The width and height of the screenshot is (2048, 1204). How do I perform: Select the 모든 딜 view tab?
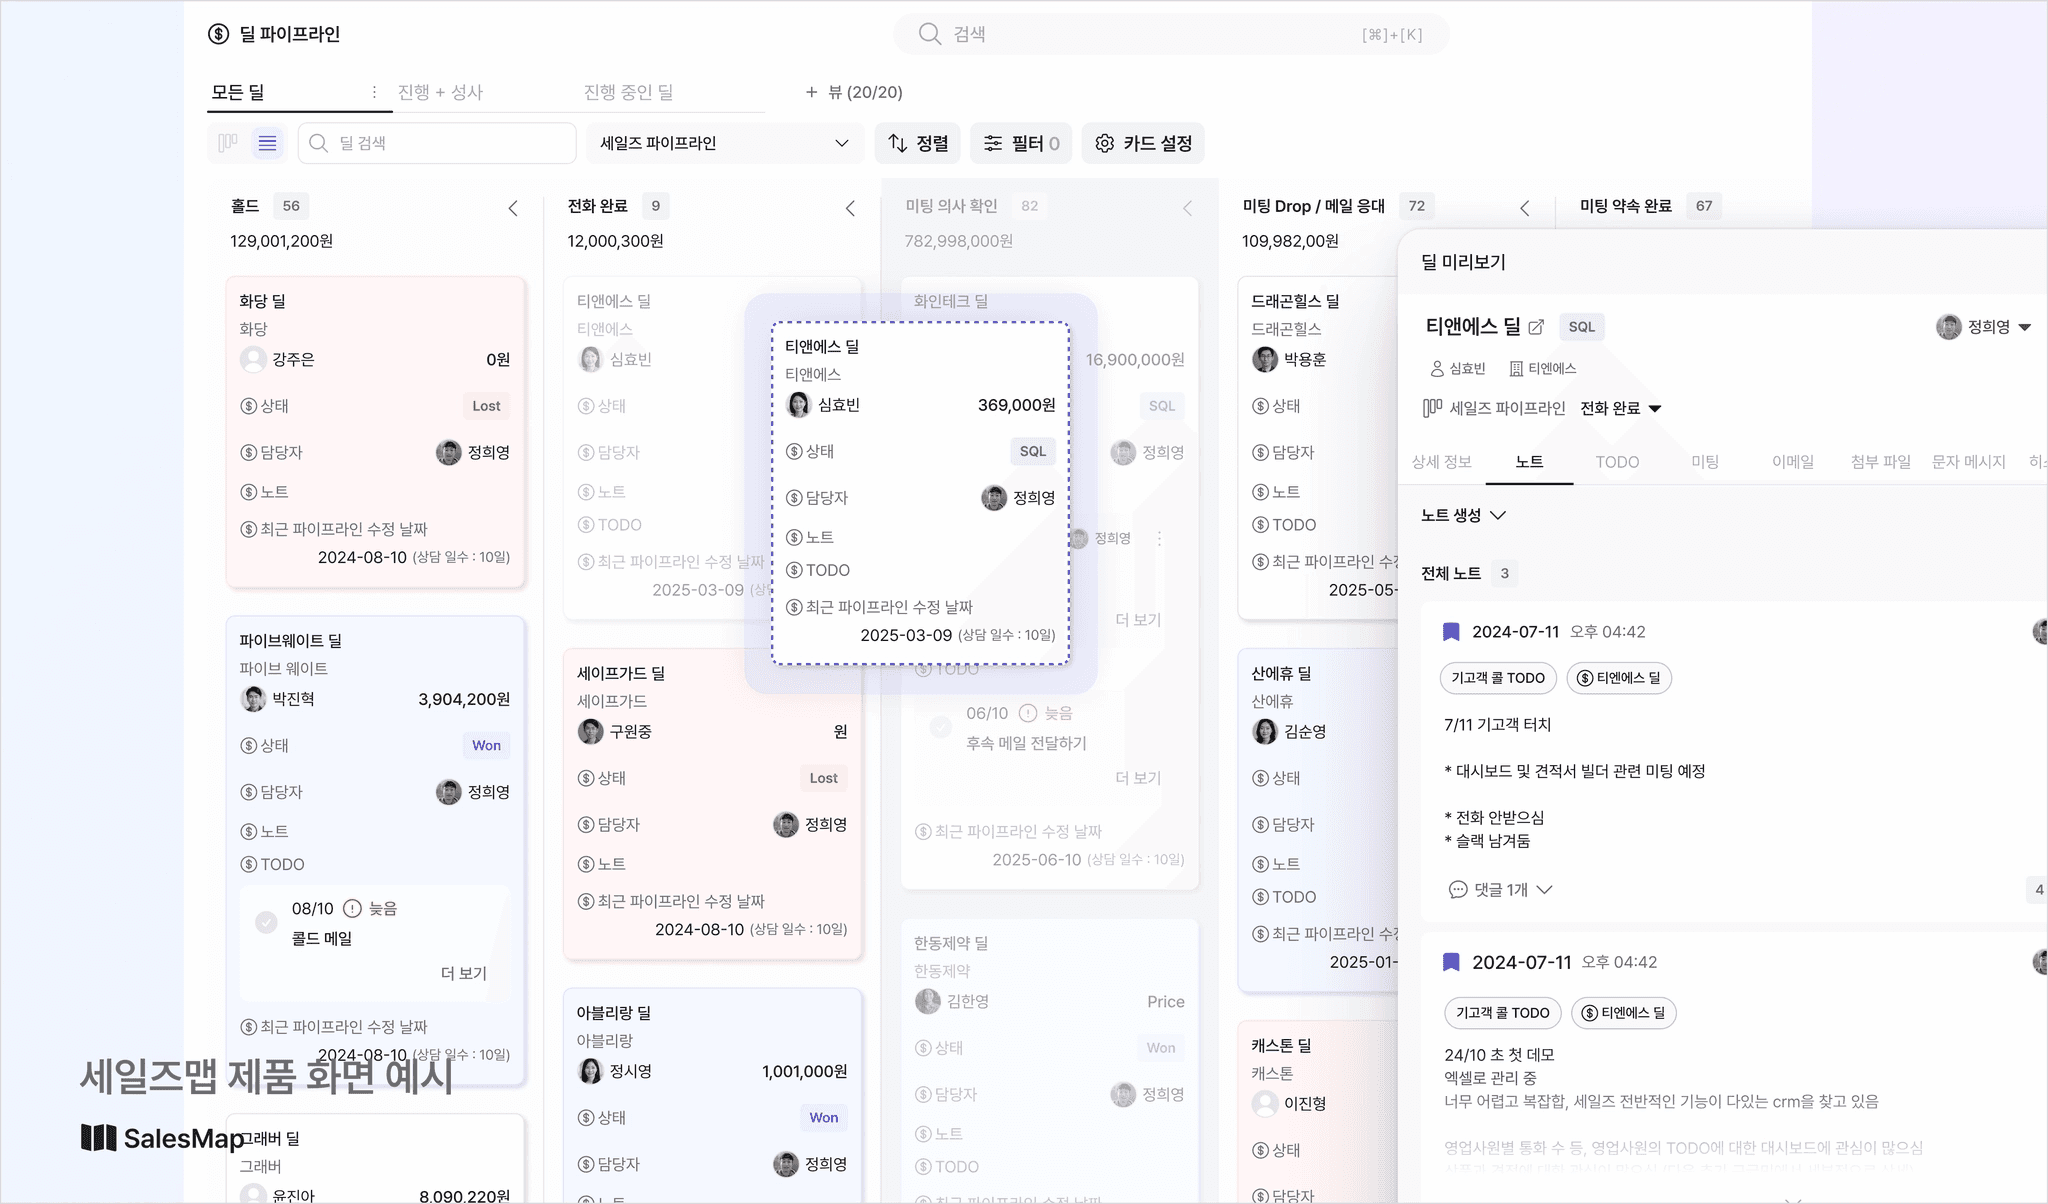pos(238,92)
